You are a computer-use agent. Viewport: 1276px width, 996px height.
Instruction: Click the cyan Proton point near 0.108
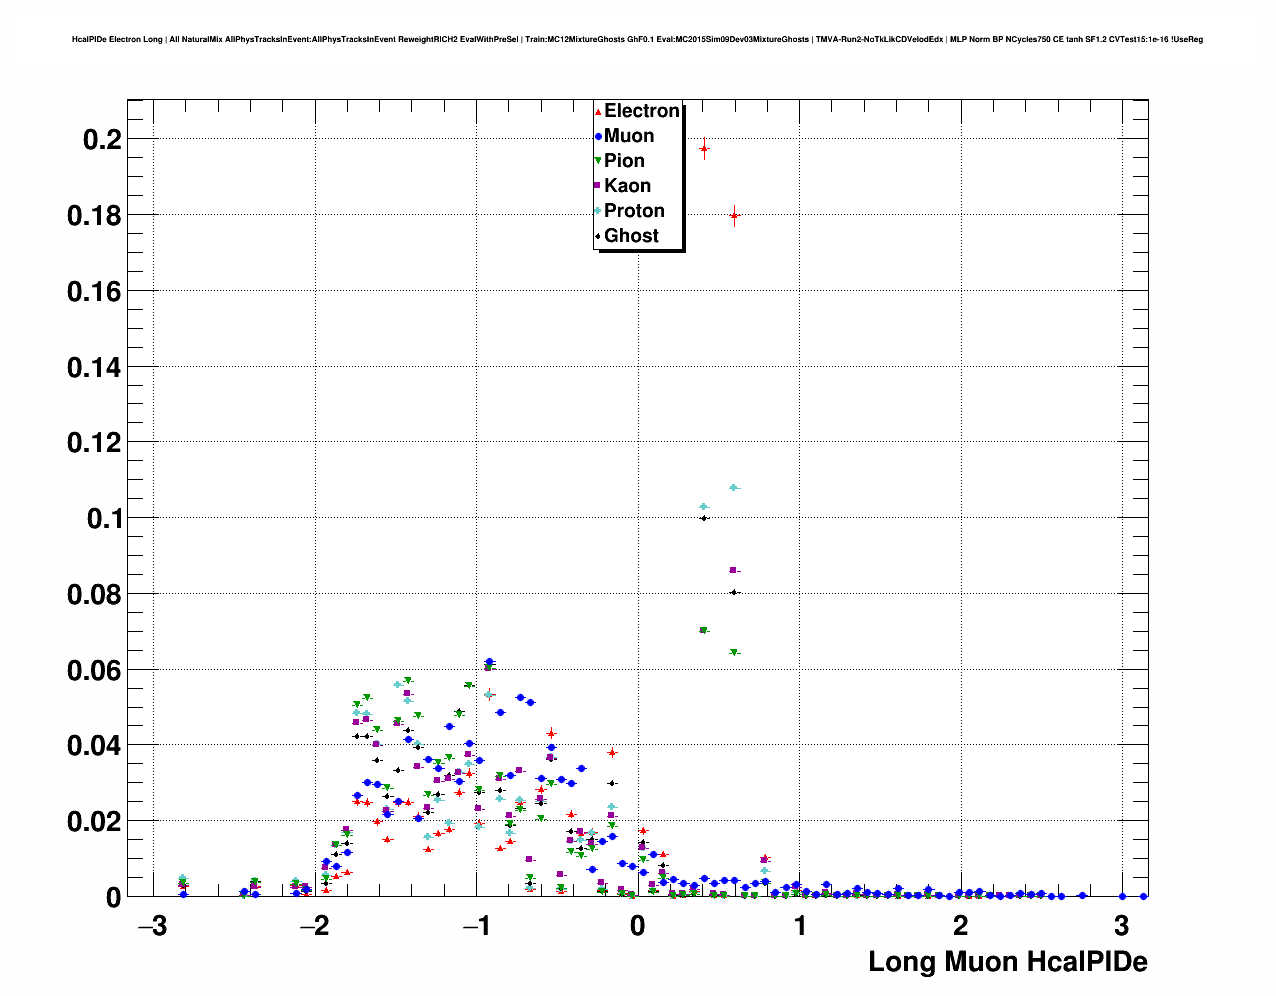[734, 488]
